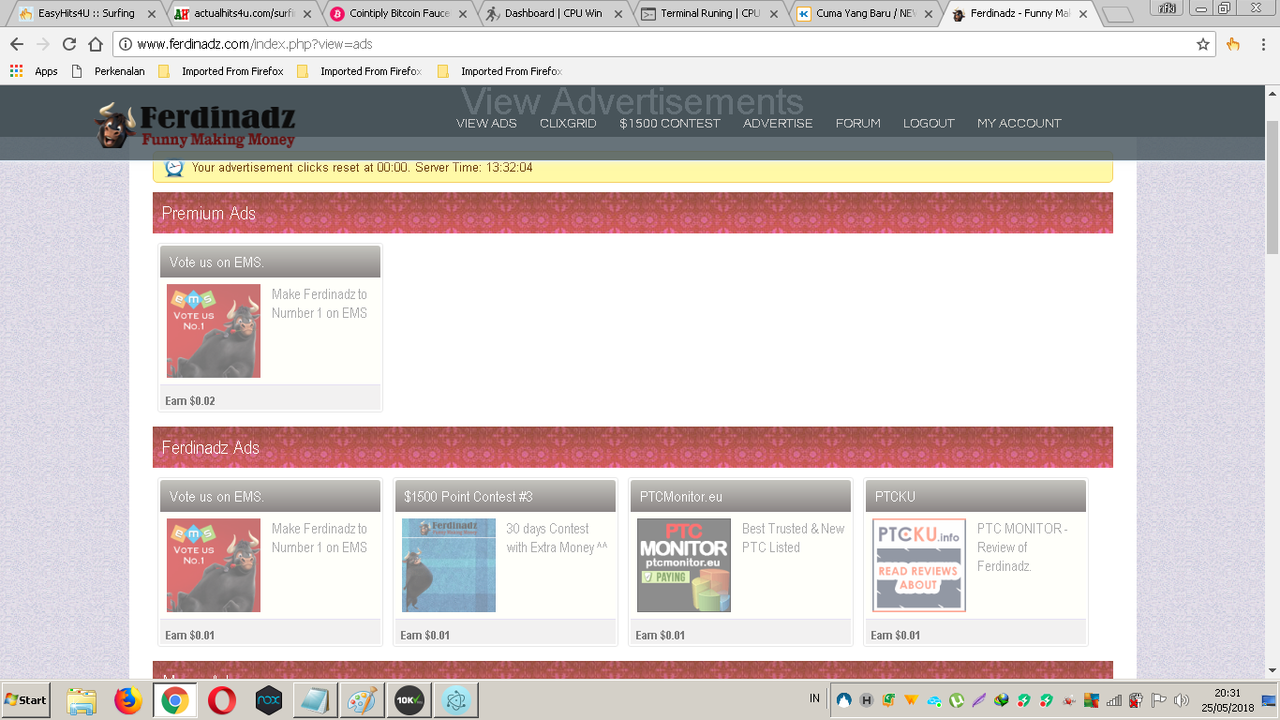
Task: Open the FORUM navigation link
Action: click(857, 123)
